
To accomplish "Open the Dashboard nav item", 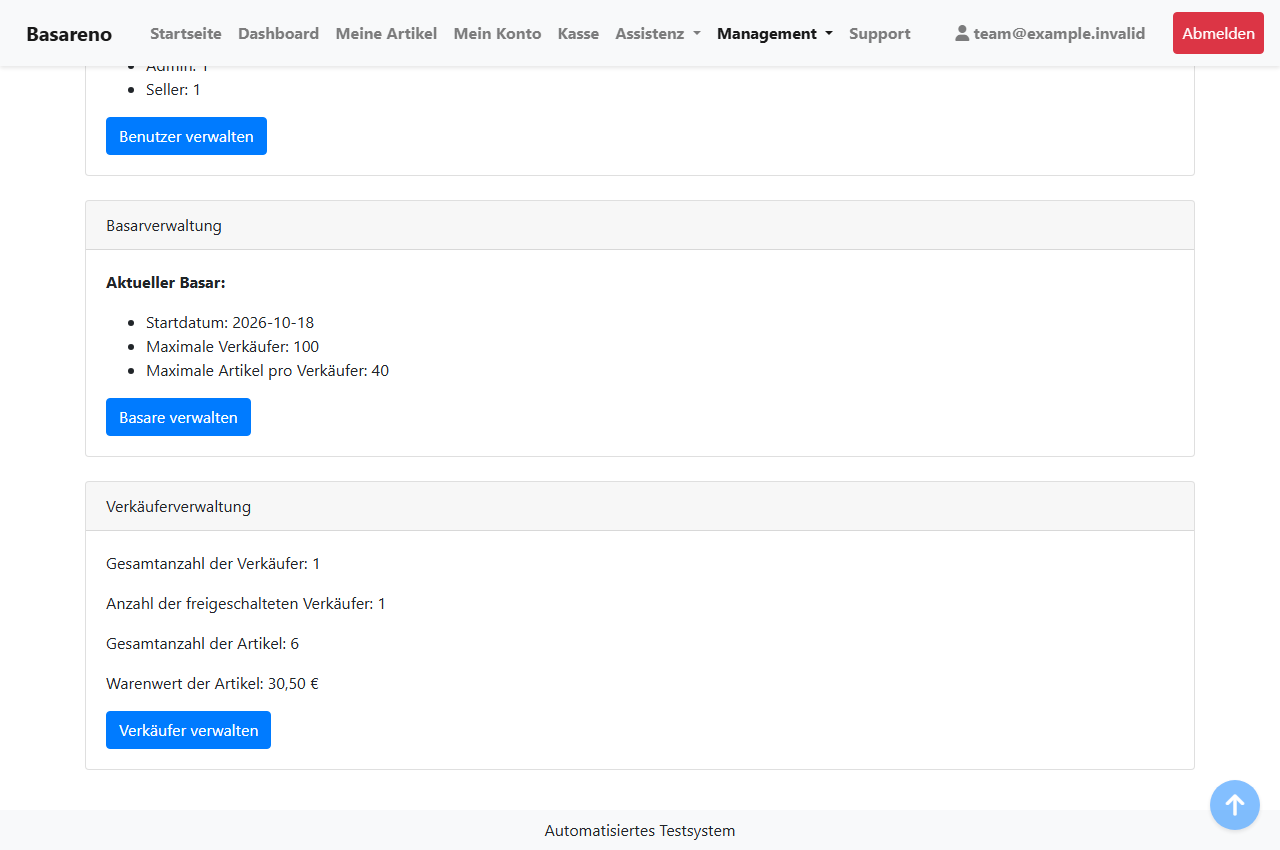I will click(278, 34).
